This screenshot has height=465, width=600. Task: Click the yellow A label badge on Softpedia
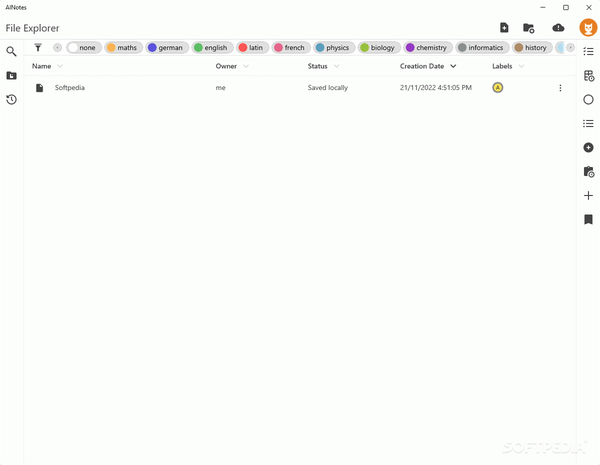(x=497, y=88)
